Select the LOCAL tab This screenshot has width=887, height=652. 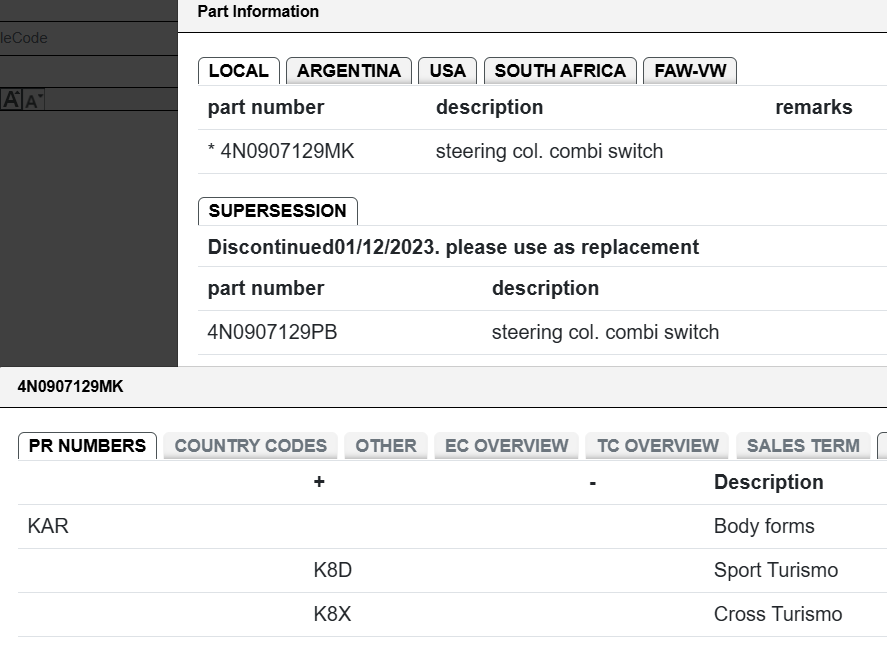point(239,71)
